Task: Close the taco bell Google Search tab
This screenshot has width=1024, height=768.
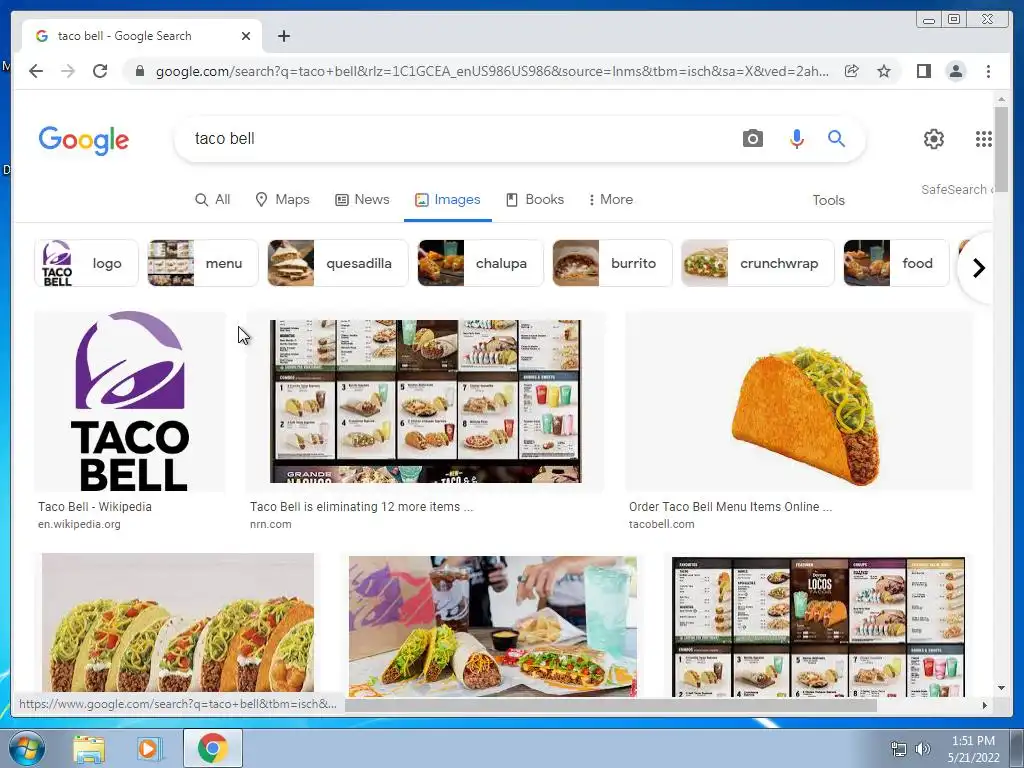Action: [246, 36]
